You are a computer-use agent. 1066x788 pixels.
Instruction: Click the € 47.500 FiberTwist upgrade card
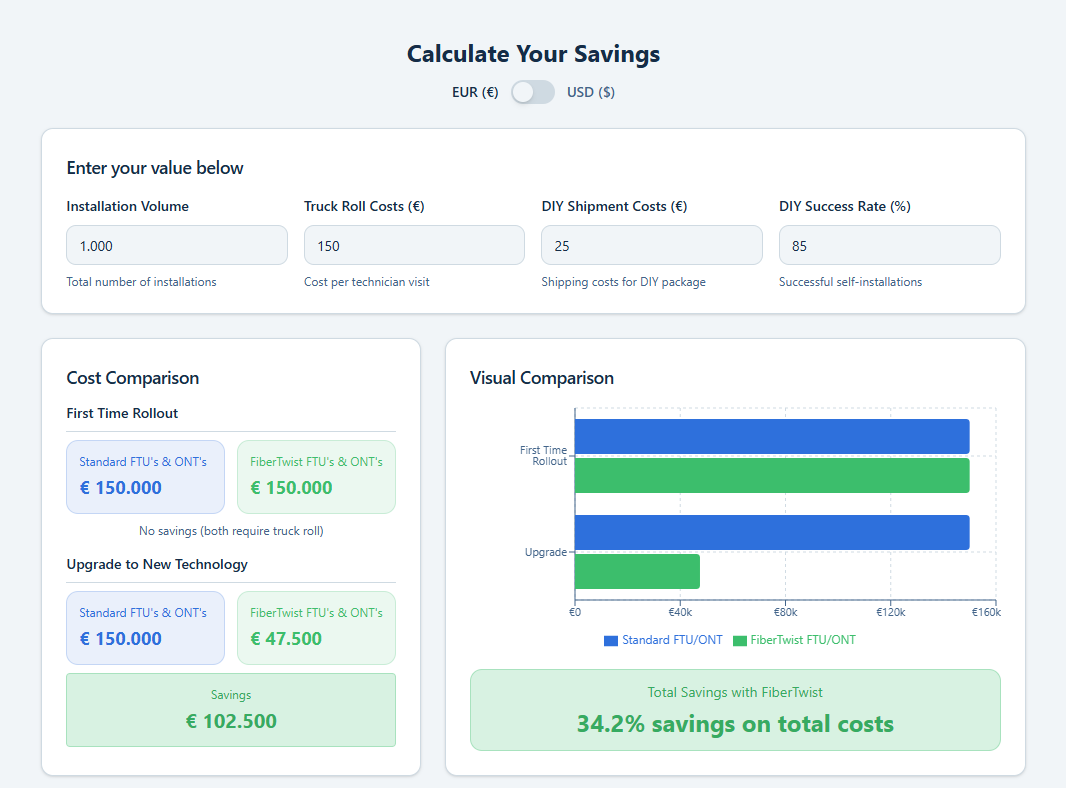316,628
